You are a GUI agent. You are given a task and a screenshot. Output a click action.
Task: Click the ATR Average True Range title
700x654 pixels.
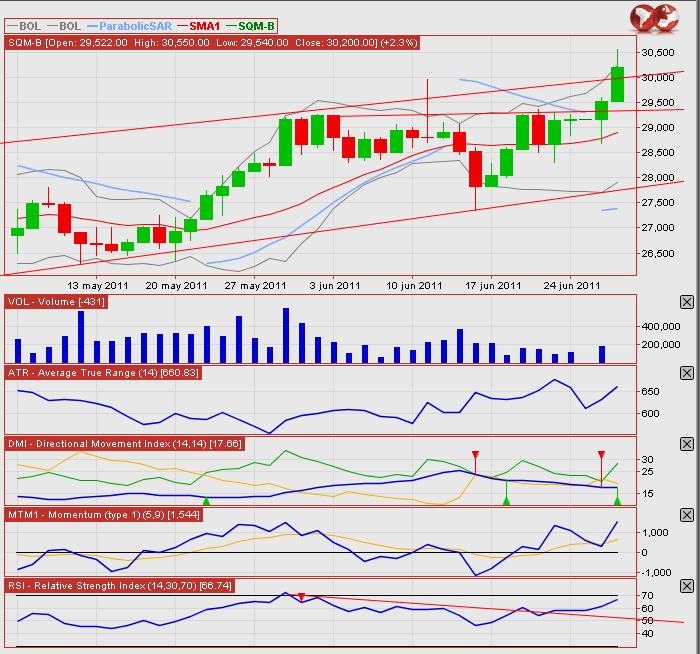103,373
